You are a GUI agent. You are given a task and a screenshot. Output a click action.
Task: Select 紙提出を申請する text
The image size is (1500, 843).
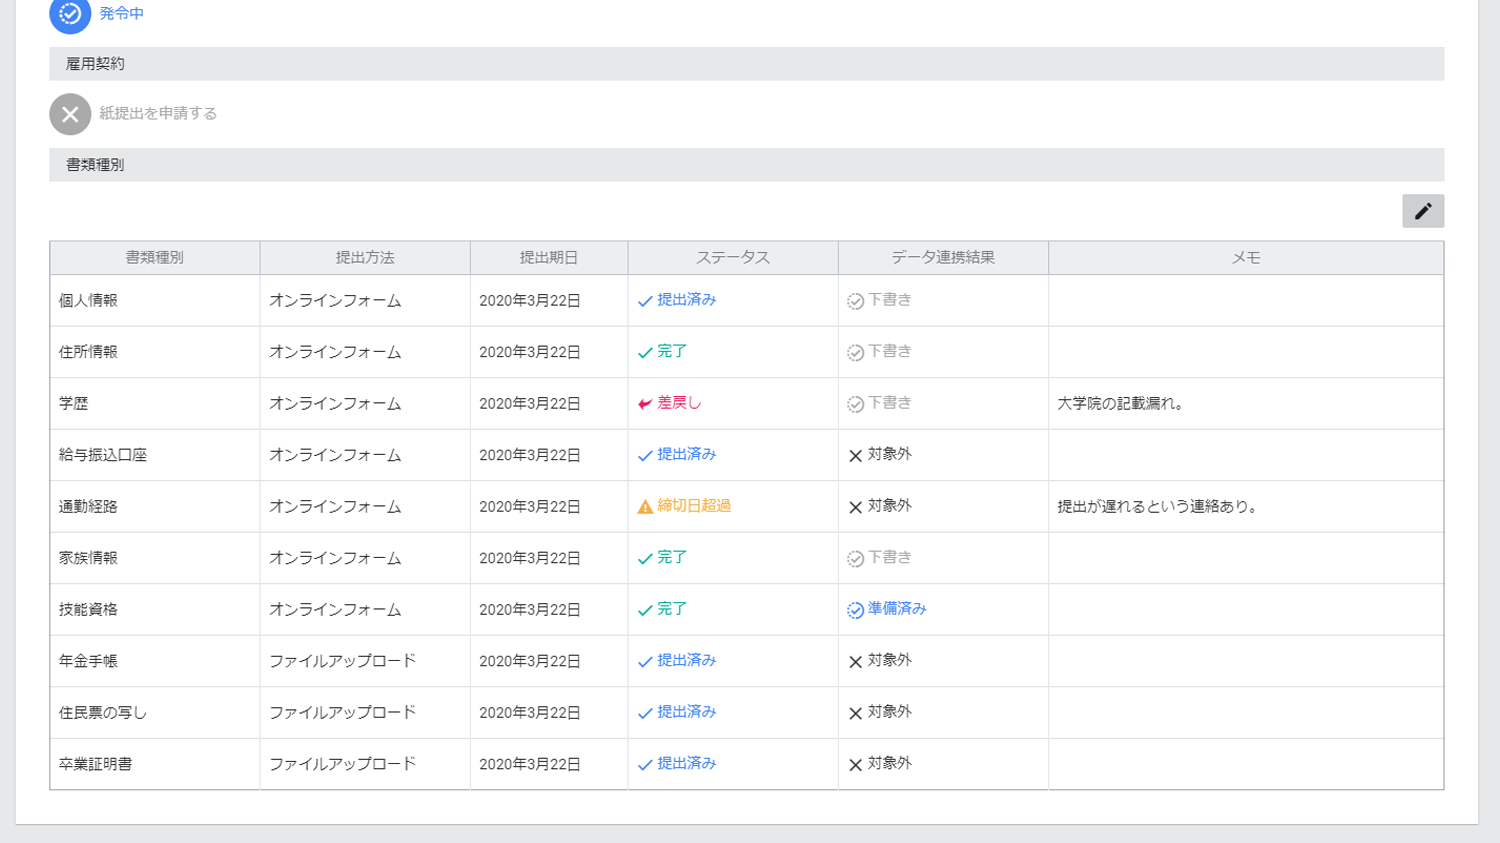tap(158, 114)
